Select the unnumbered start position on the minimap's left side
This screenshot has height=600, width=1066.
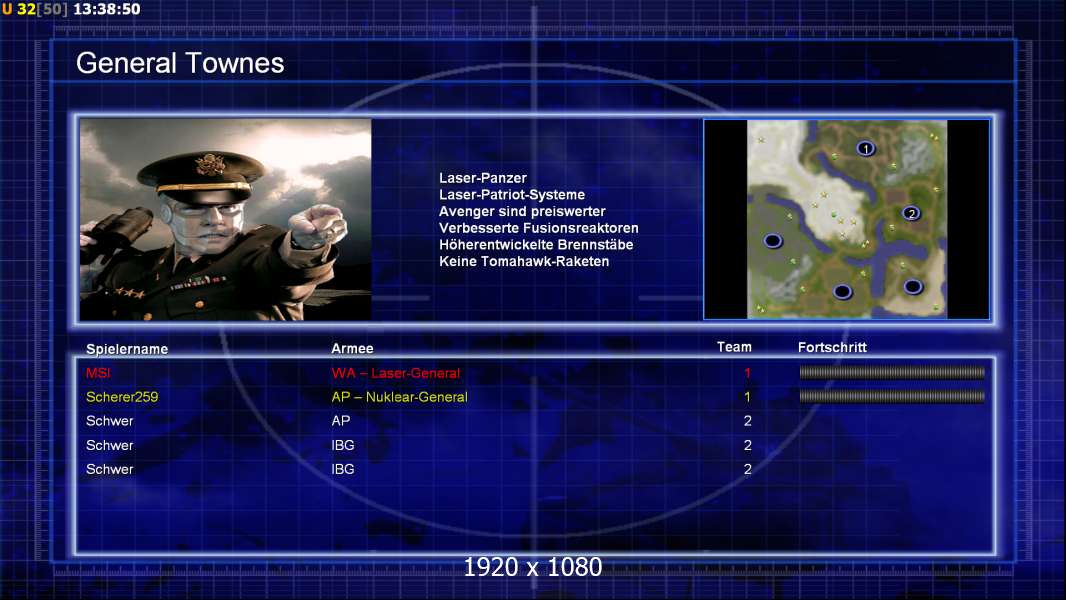pos(773,241)
